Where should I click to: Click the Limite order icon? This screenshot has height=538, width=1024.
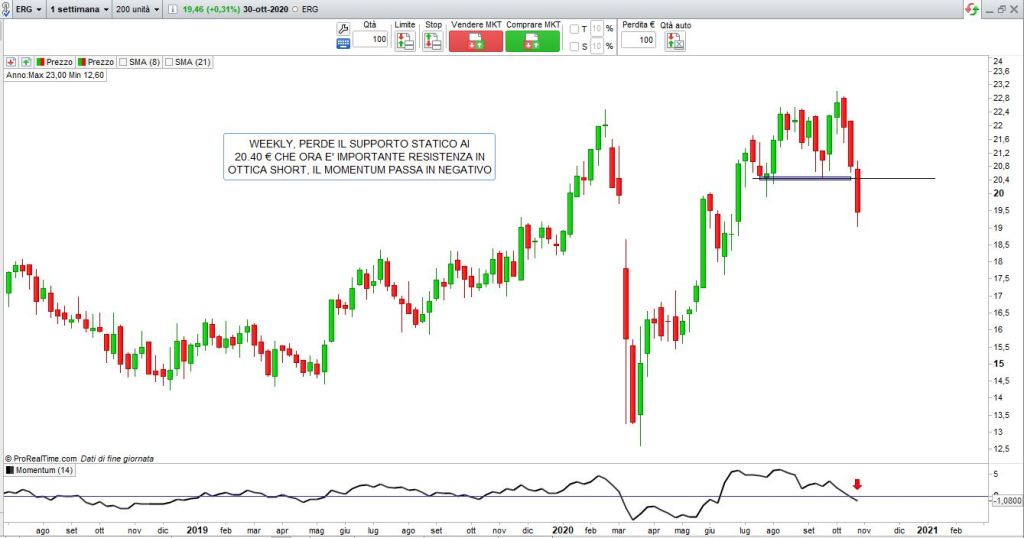pos(404,41)
